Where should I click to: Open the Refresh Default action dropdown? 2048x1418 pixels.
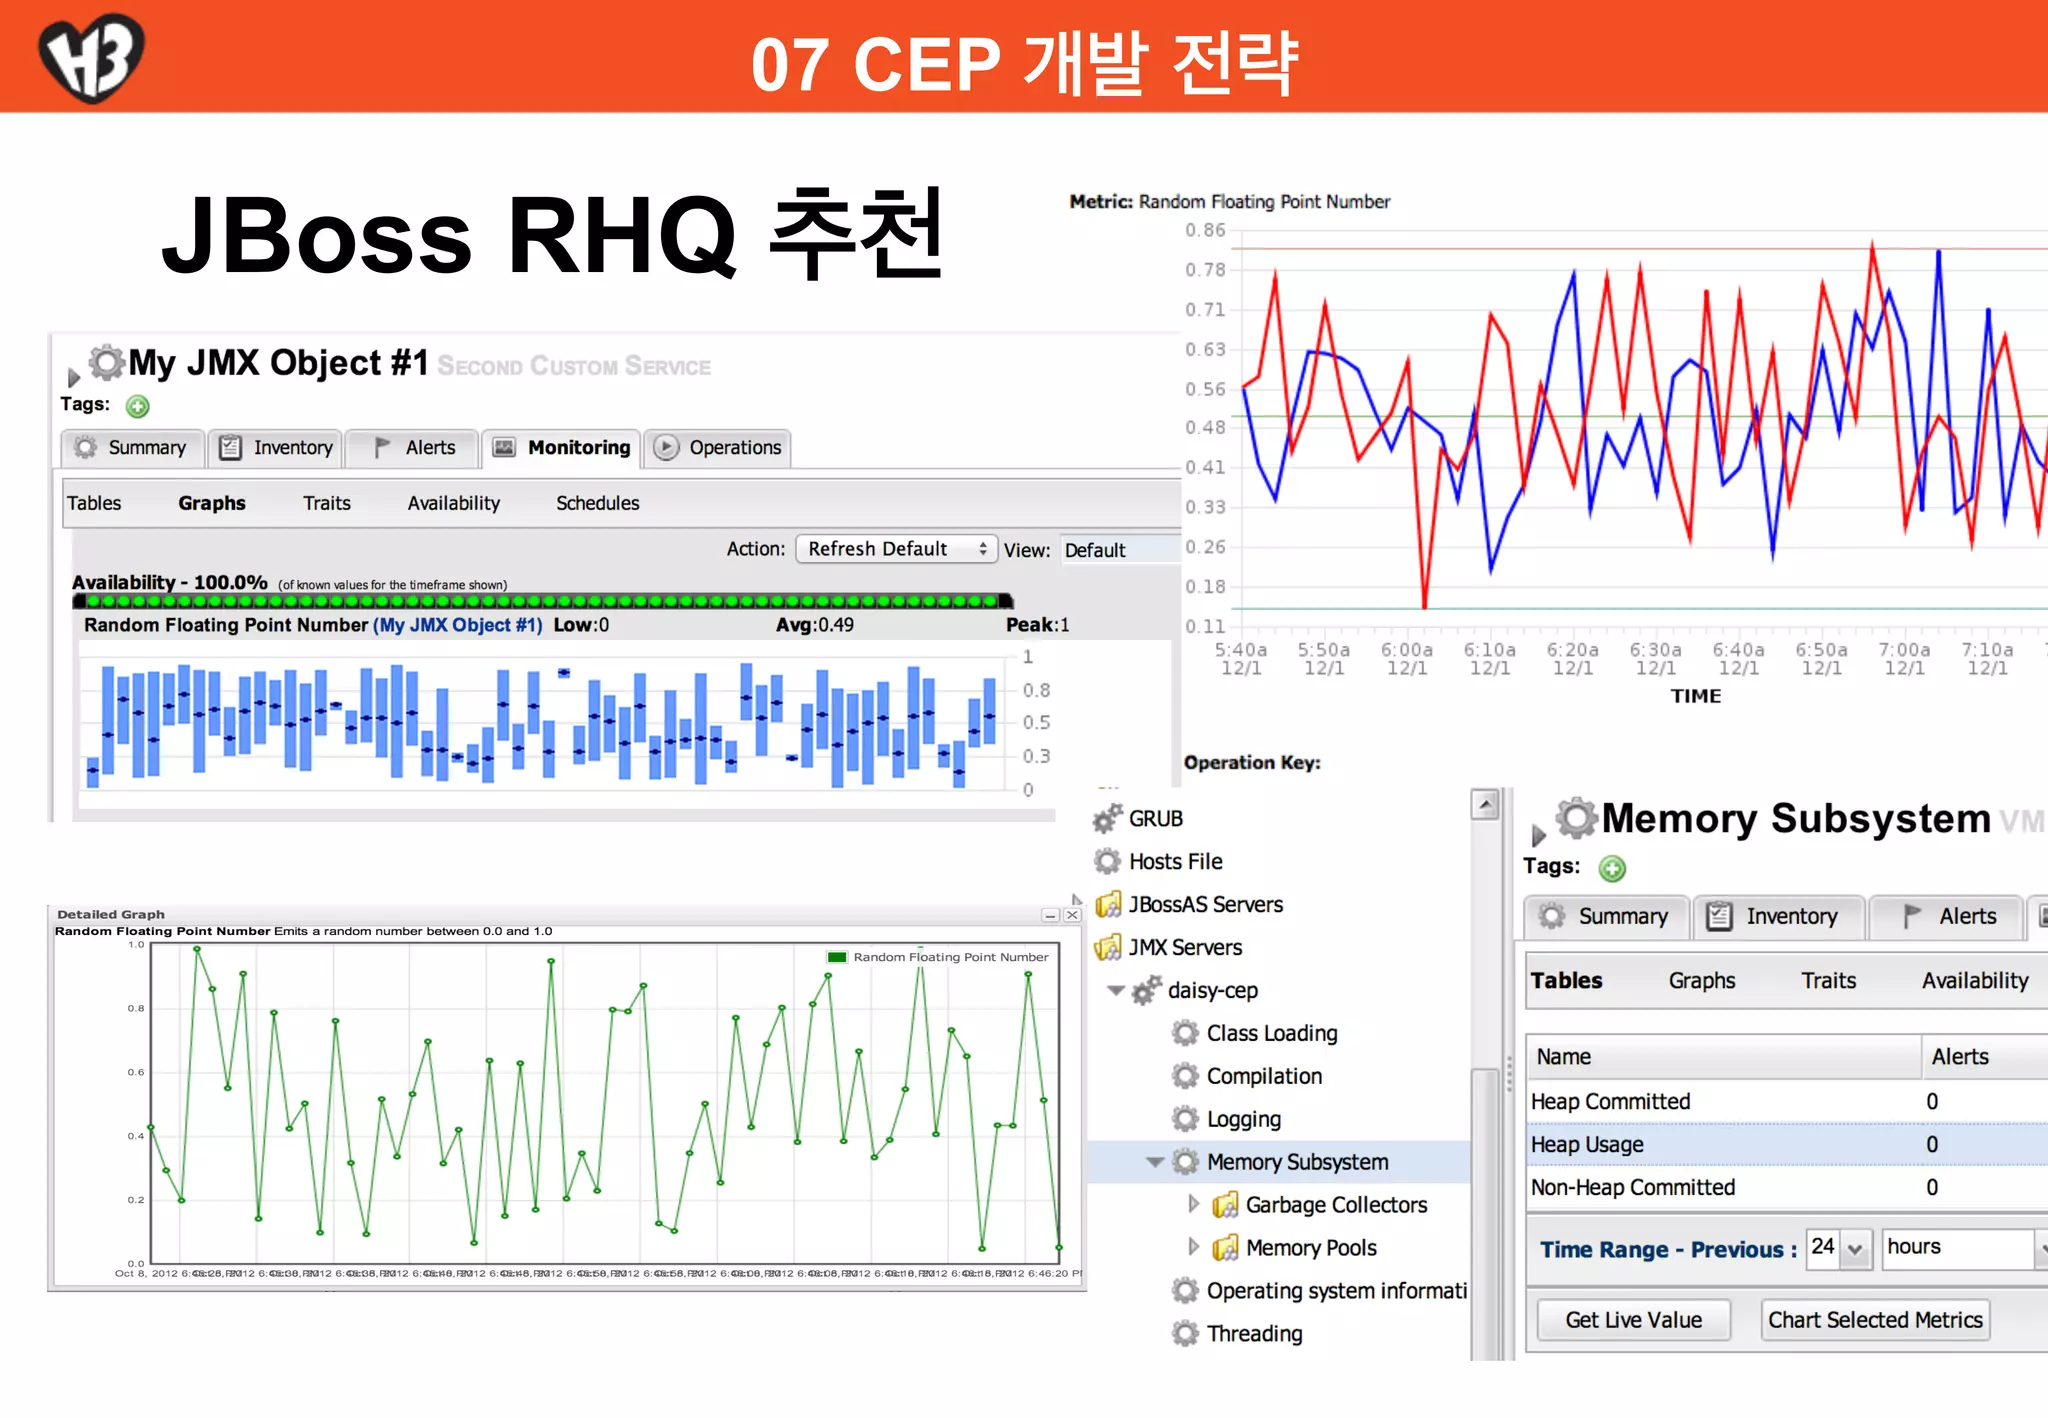(x=896, y=549)
